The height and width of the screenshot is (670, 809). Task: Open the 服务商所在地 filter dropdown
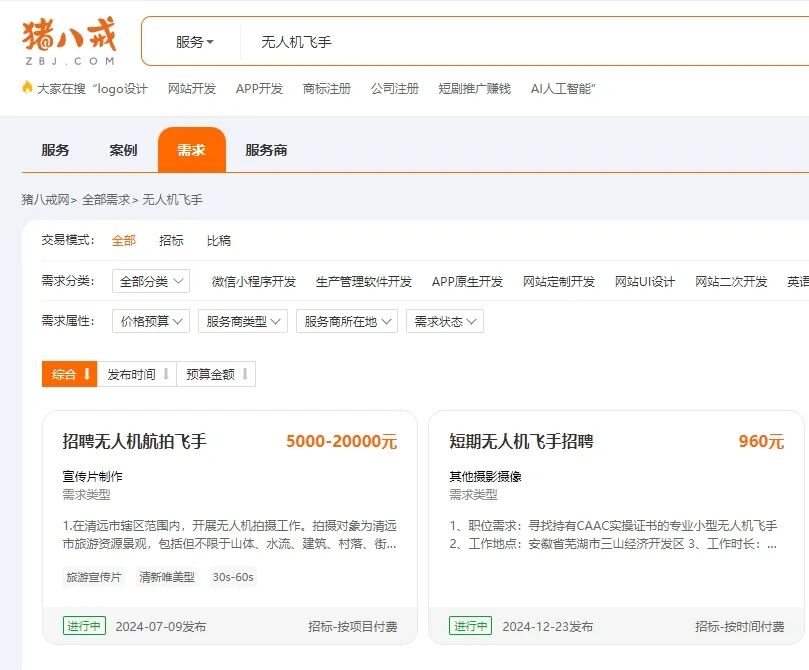(x=347, y=321)
